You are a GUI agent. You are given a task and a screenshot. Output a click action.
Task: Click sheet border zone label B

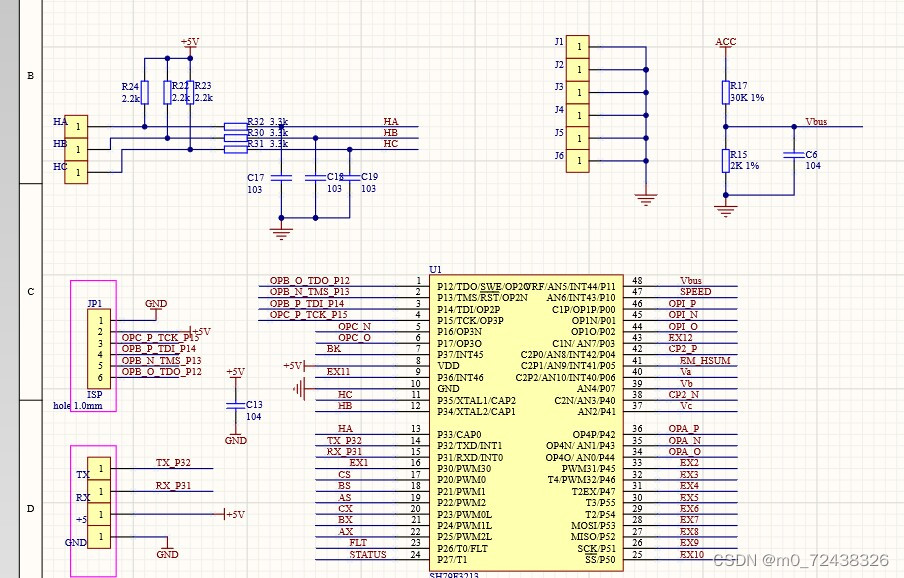tap(31, 75)
